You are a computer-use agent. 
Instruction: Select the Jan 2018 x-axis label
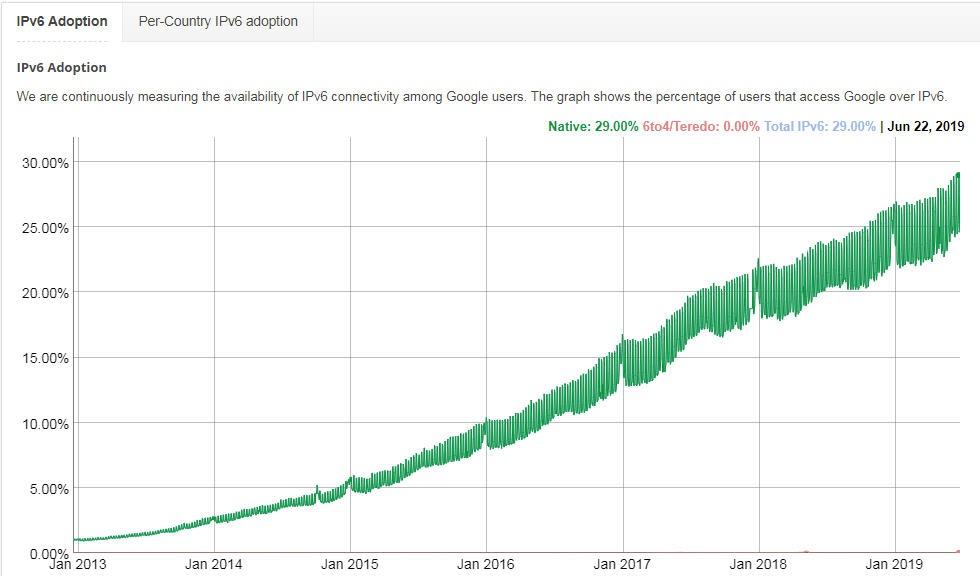[758, 565]
